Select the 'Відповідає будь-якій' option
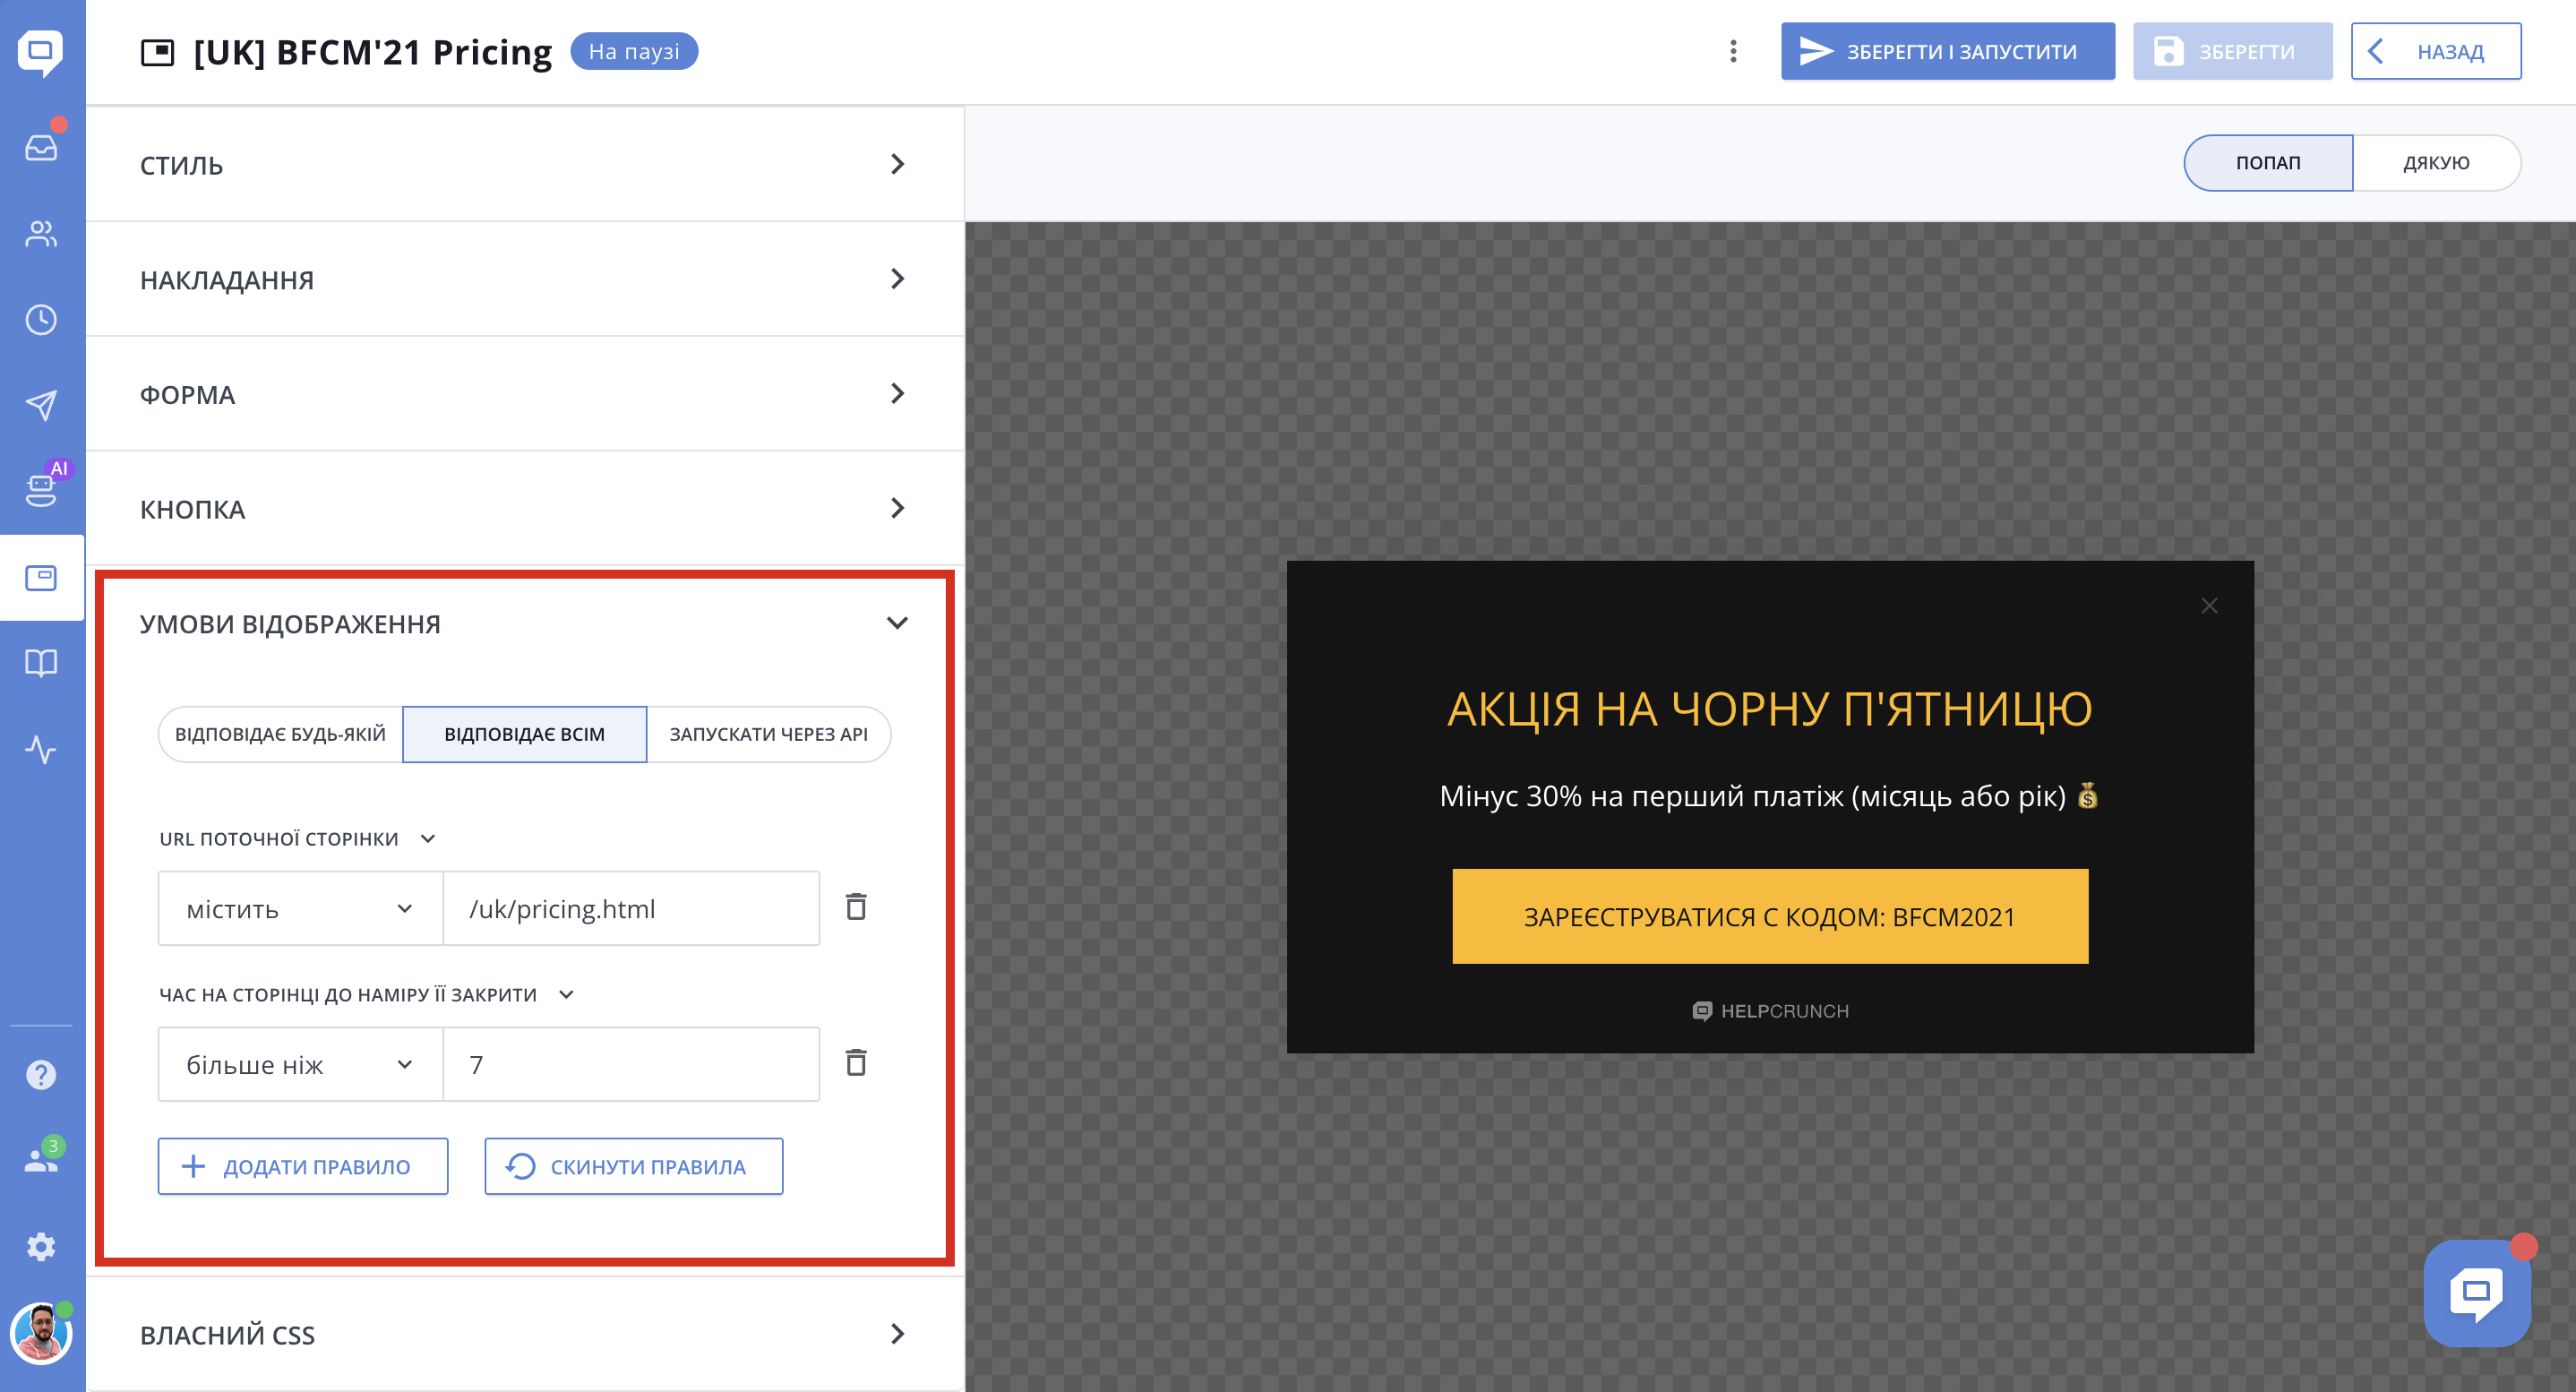 click(x=280, y=734)
